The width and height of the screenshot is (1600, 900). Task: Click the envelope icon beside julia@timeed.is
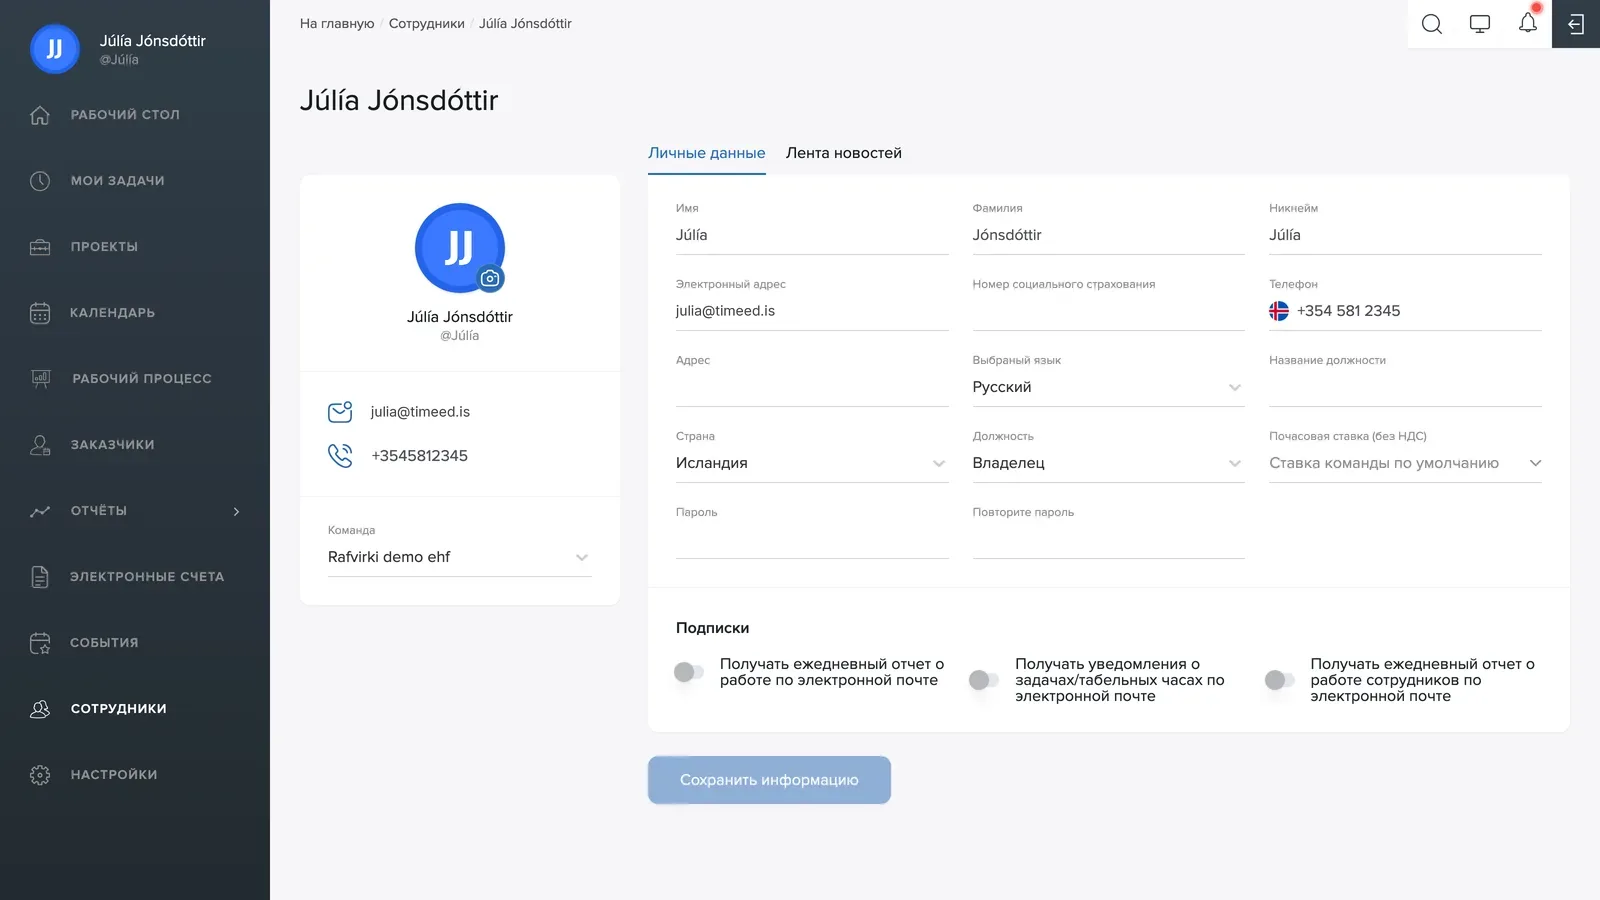pyautogui.click(x=340, y=412)
